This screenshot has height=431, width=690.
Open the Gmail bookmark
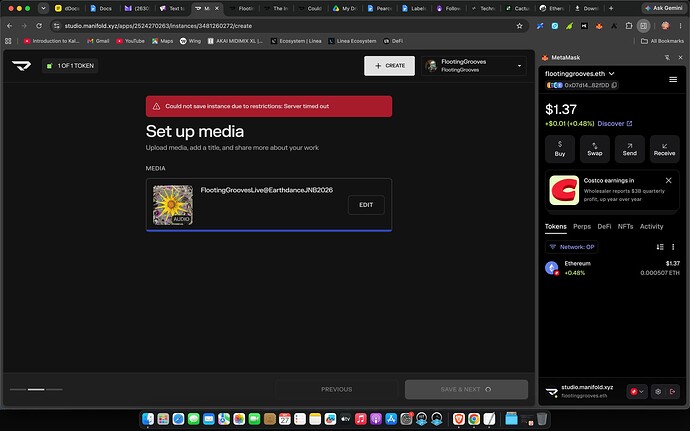(x=98, y=41)
